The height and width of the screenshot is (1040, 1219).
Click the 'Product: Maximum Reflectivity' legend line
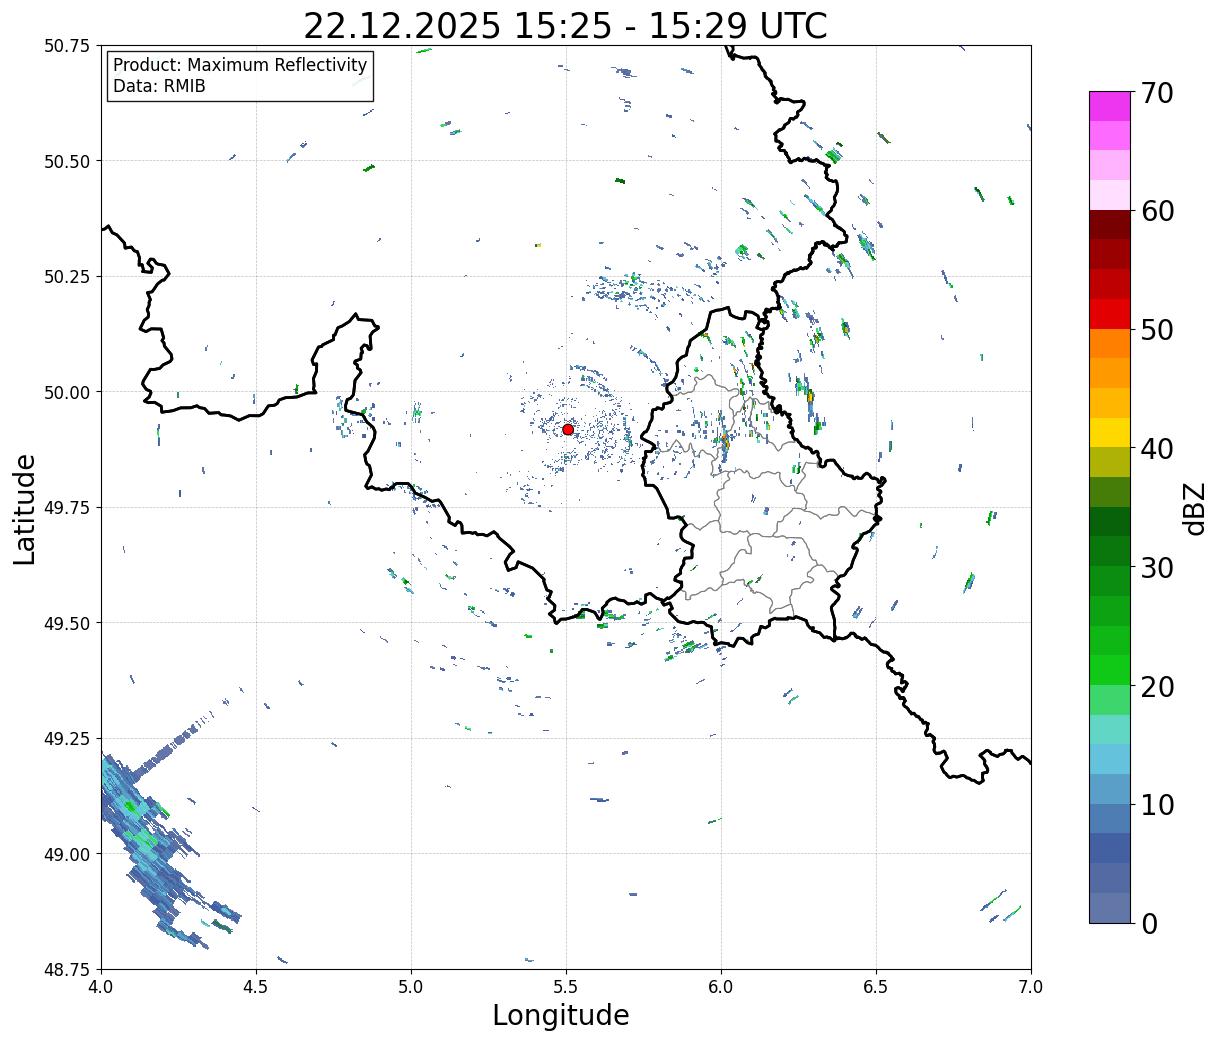(240, 65)
